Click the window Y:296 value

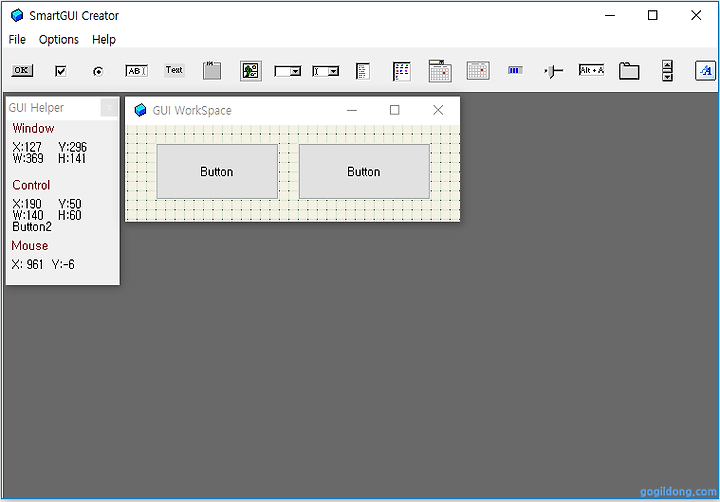click(73, 147)
